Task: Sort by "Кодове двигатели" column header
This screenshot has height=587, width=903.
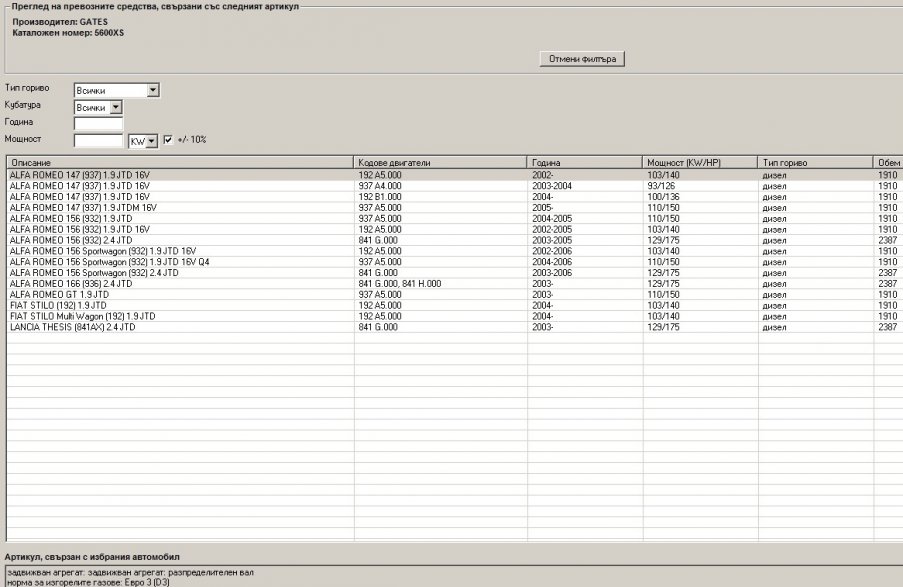Action: coord(440,162)
